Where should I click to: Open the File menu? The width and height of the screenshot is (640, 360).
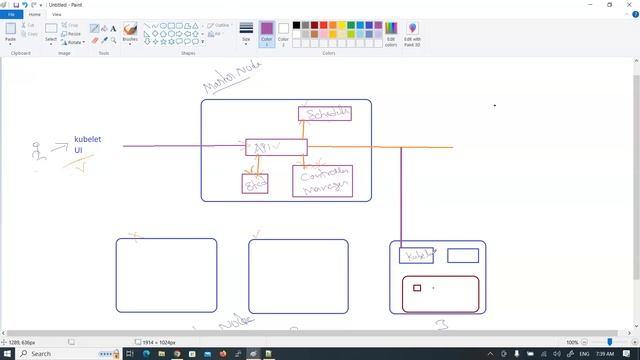click(11, 14)
